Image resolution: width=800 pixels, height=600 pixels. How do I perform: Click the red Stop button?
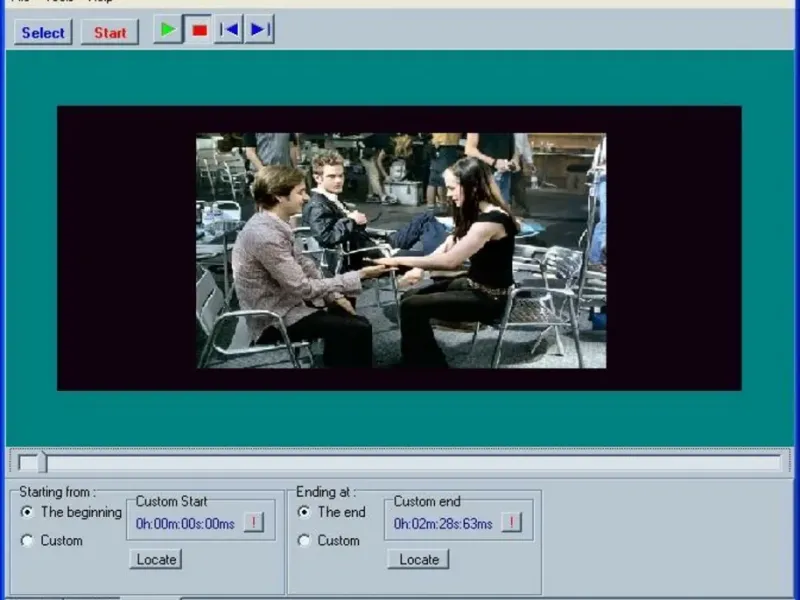click(199, 30)
